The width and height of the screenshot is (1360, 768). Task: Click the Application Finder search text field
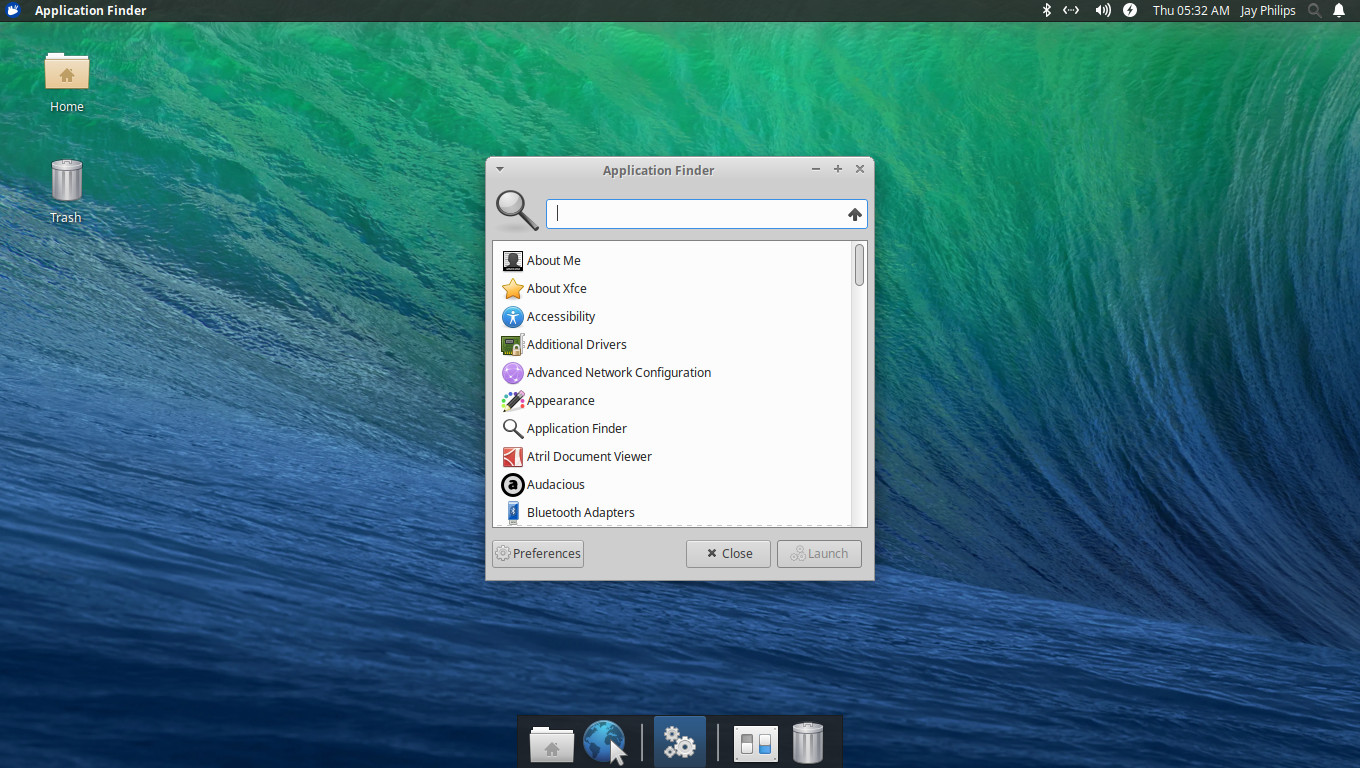(x=695, y=214)
